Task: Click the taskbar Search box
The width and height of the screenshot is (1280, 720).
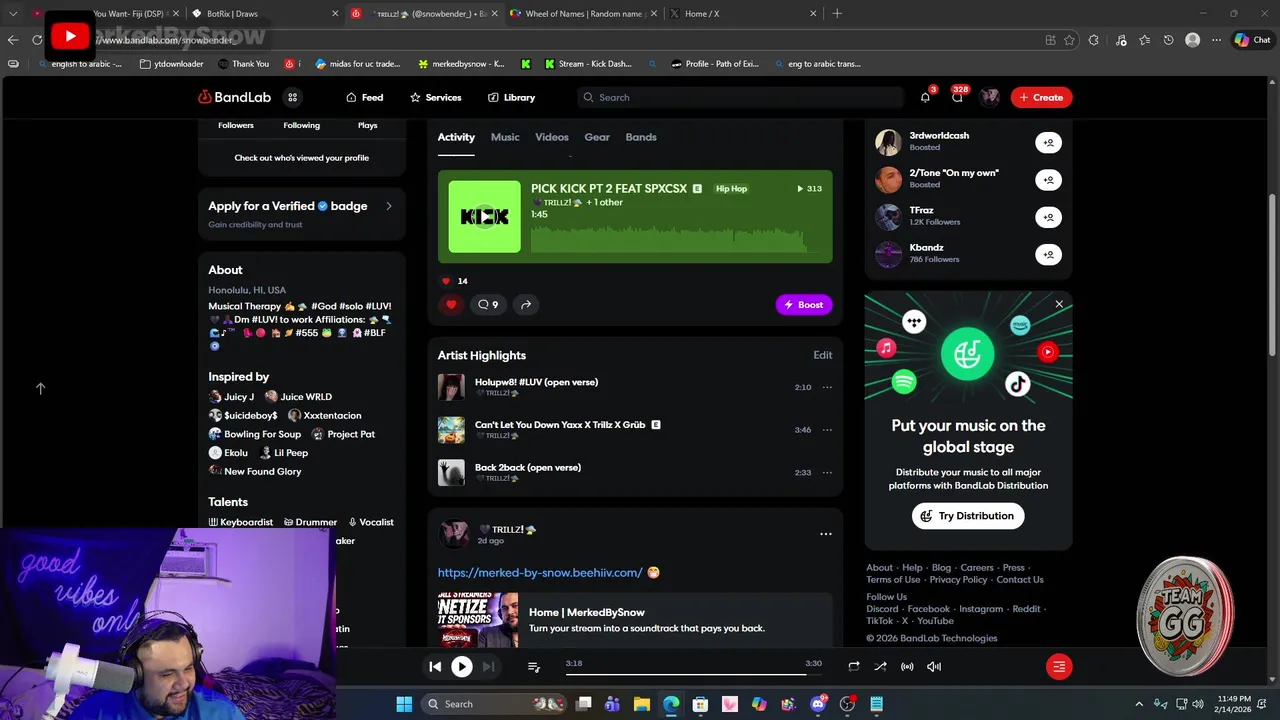Action: tap(493, 704)
